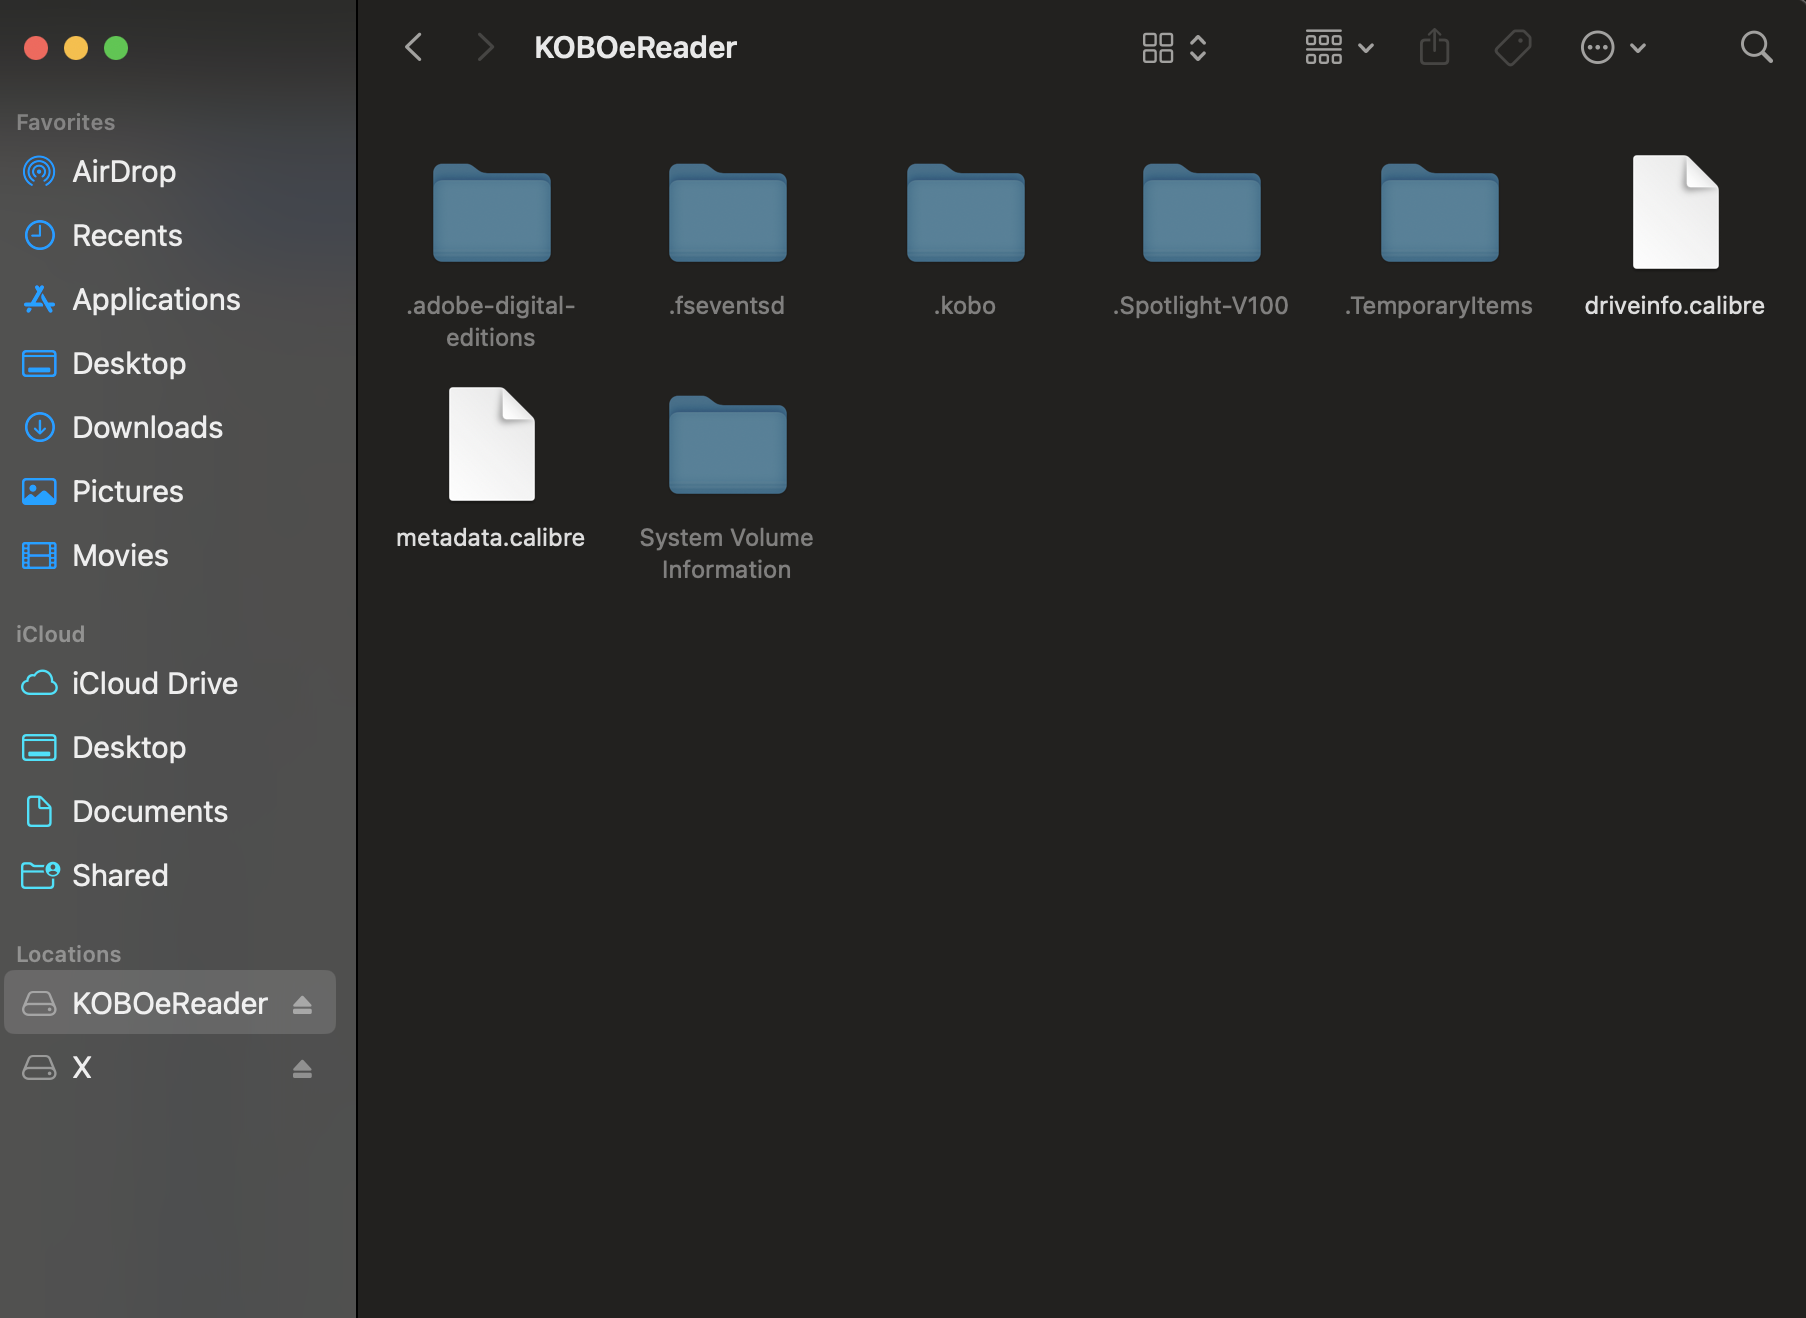The height and width of the screenshot is (1318, 1806).
Task: Open Pictures in the sidebar
Action: (x=170, y=492)
